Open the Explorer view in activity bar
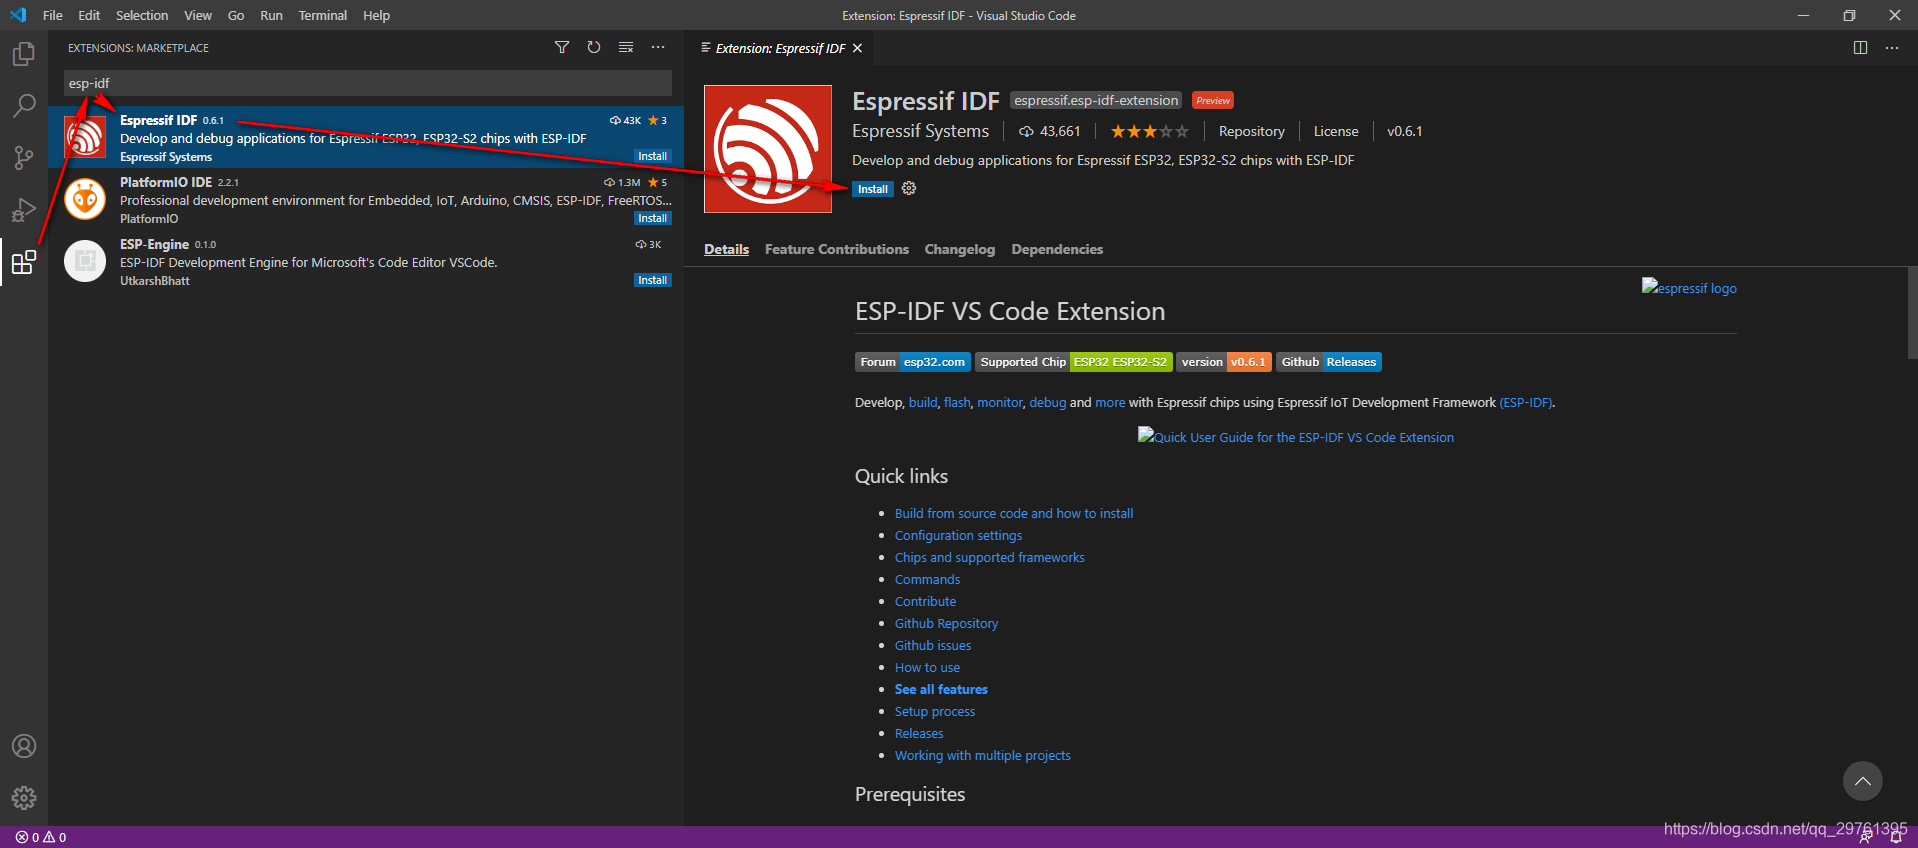1918x848 pixels. pyautogui.click(x=24, y=53)
